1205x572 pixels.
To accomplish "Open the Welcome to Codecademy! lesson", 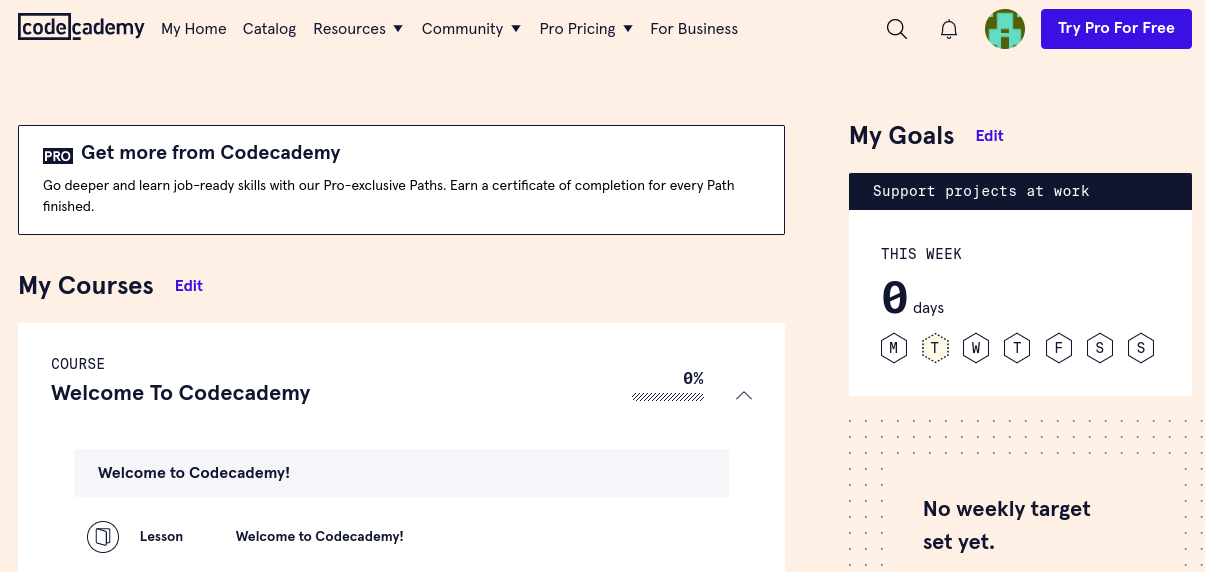I will tap(319, 537).
